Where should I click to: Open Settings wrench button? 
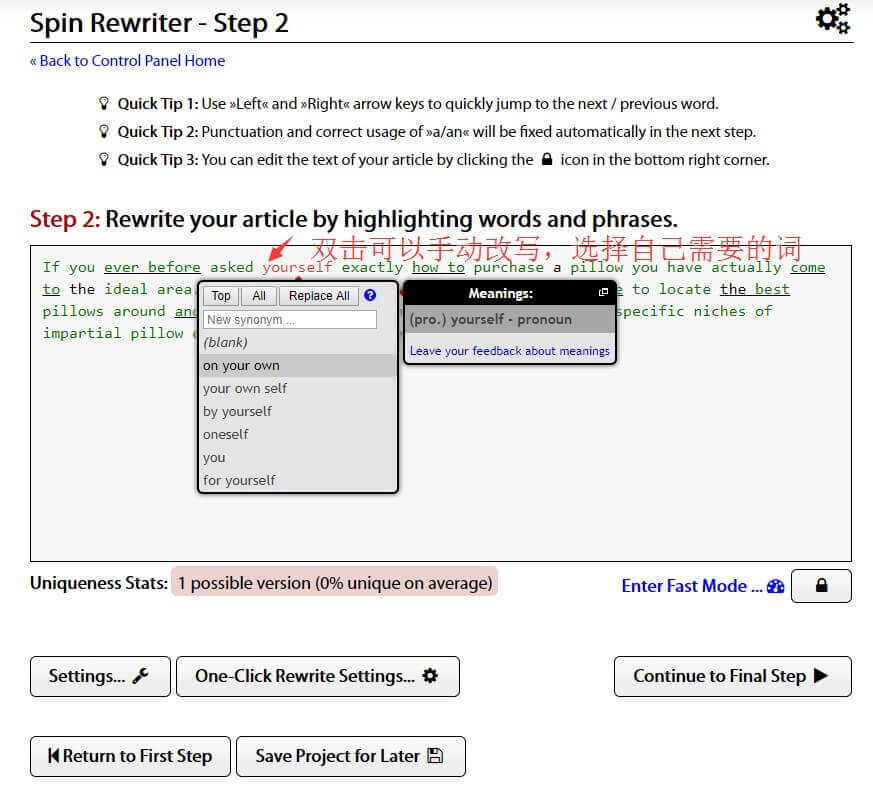point(100,676)
